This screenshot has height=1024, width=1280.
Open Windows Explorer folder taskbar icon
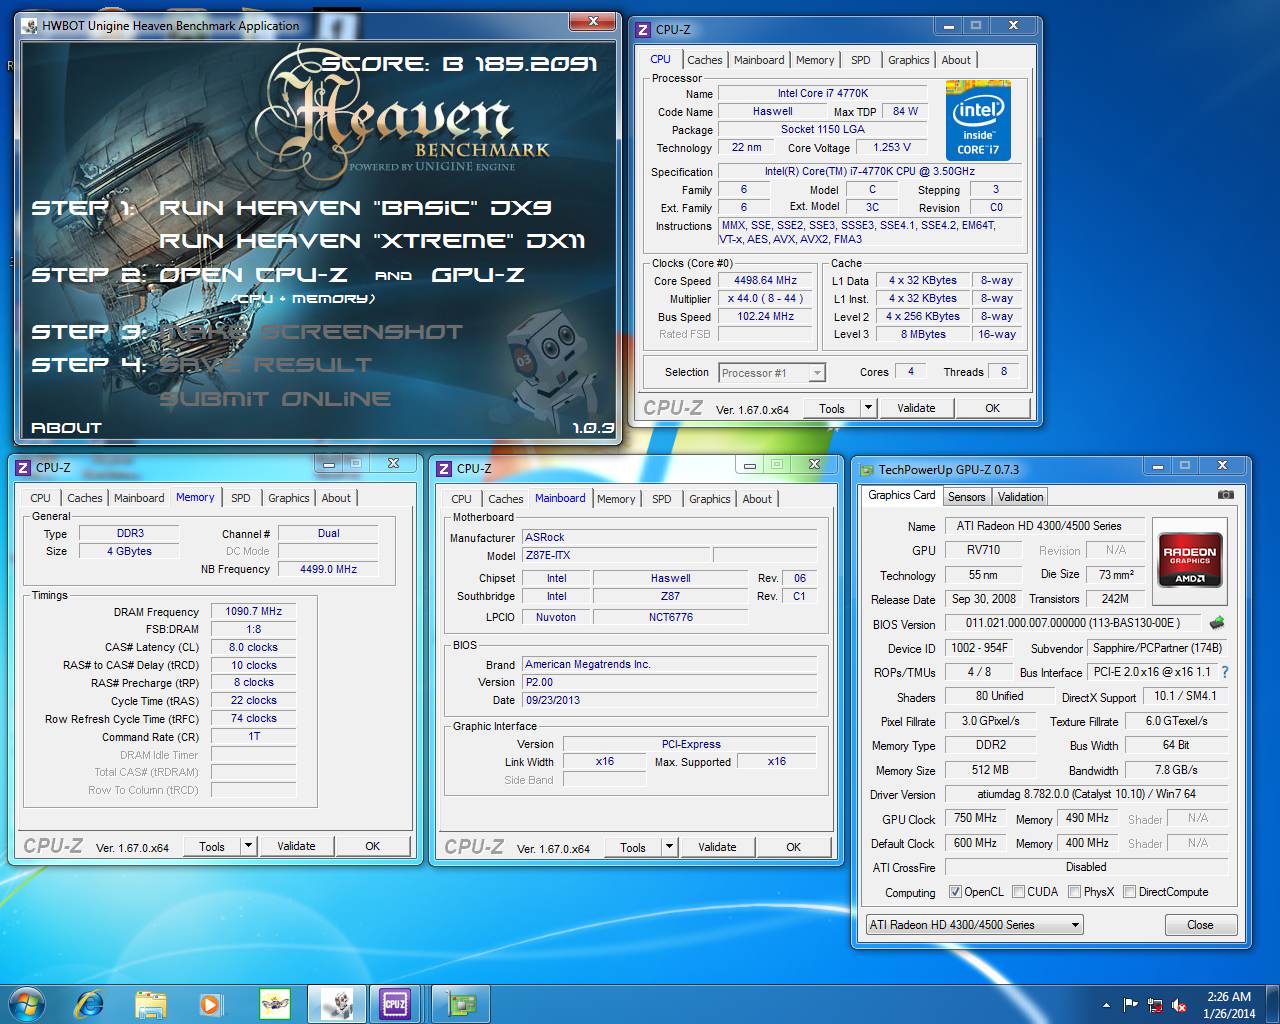point(150,1004)
